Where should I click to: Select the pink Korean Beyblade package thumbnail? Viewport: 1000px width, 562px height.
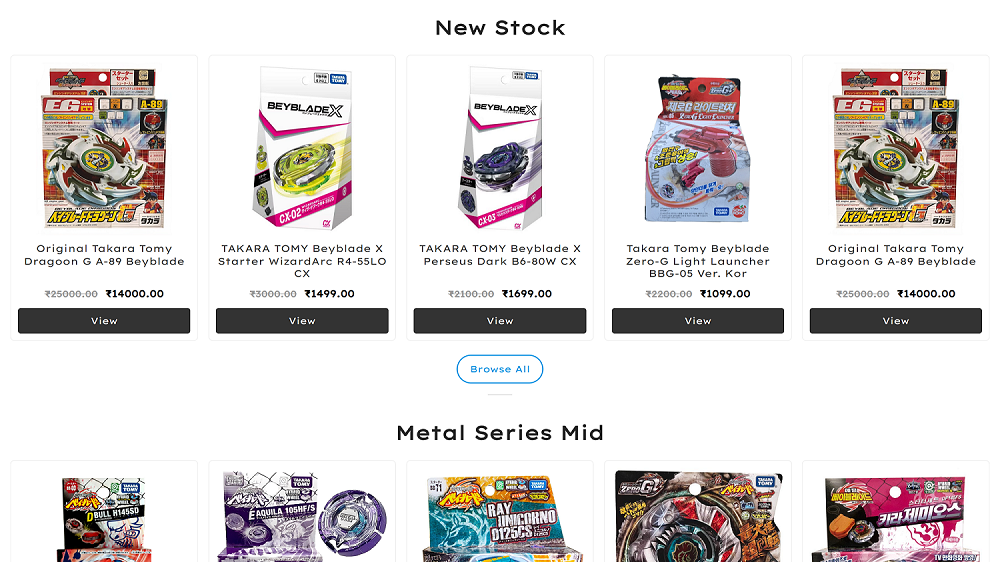pos(895,518)
